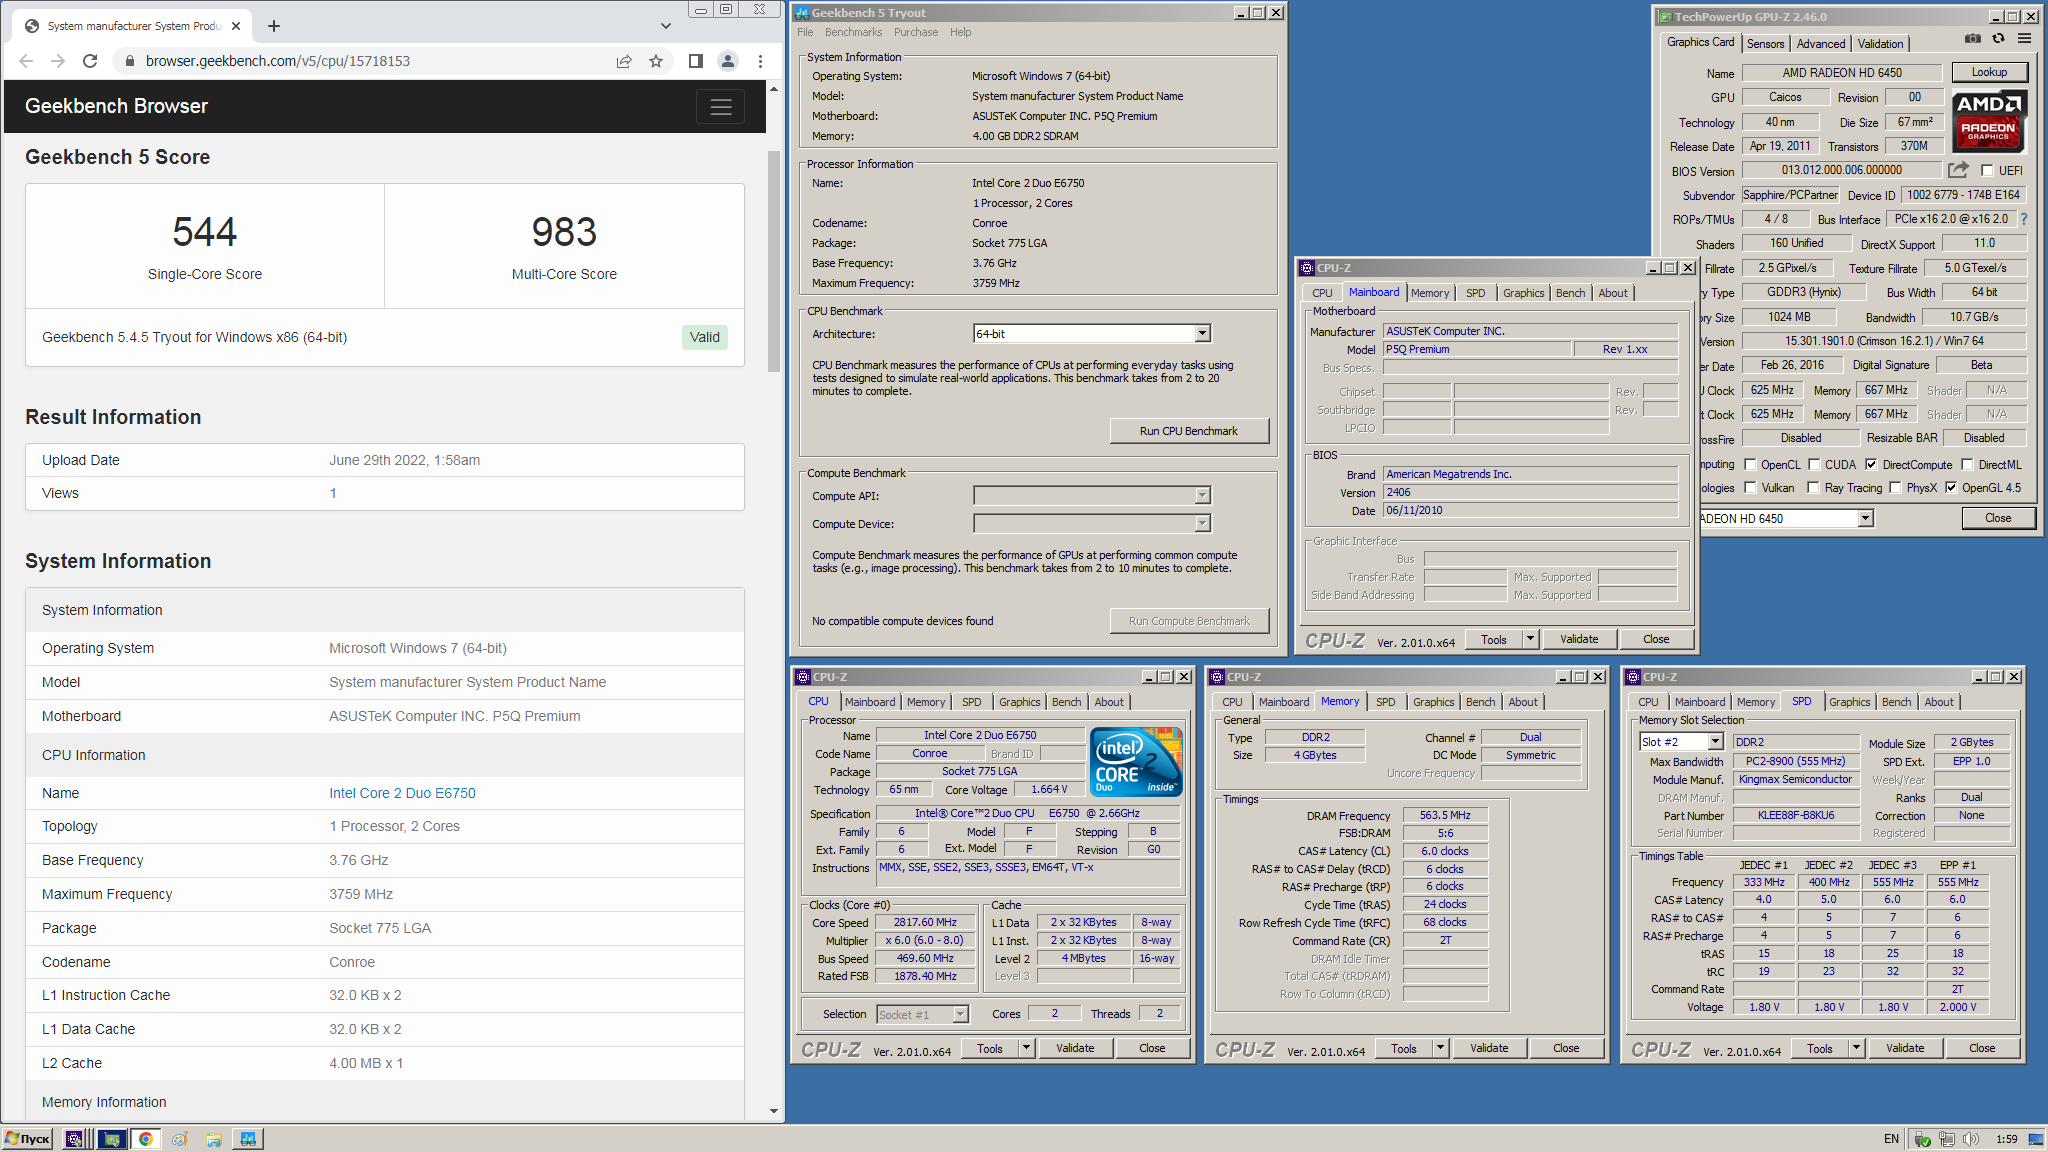
Task: Click the Run CPU Benchmark button
Action: point(1188,431)
